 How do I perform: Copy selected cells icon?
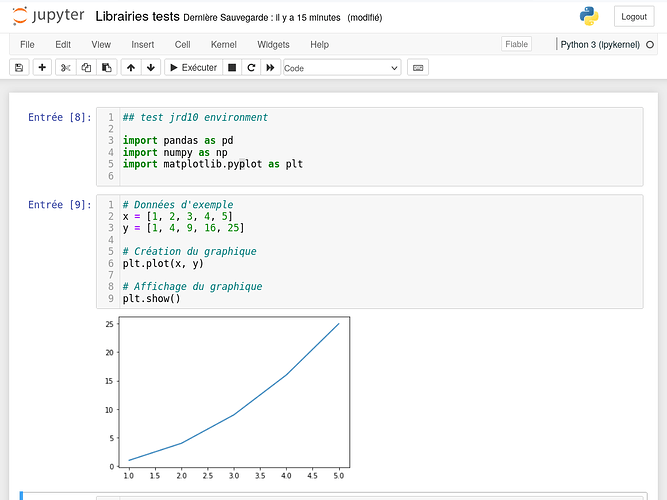coord(86,68)
